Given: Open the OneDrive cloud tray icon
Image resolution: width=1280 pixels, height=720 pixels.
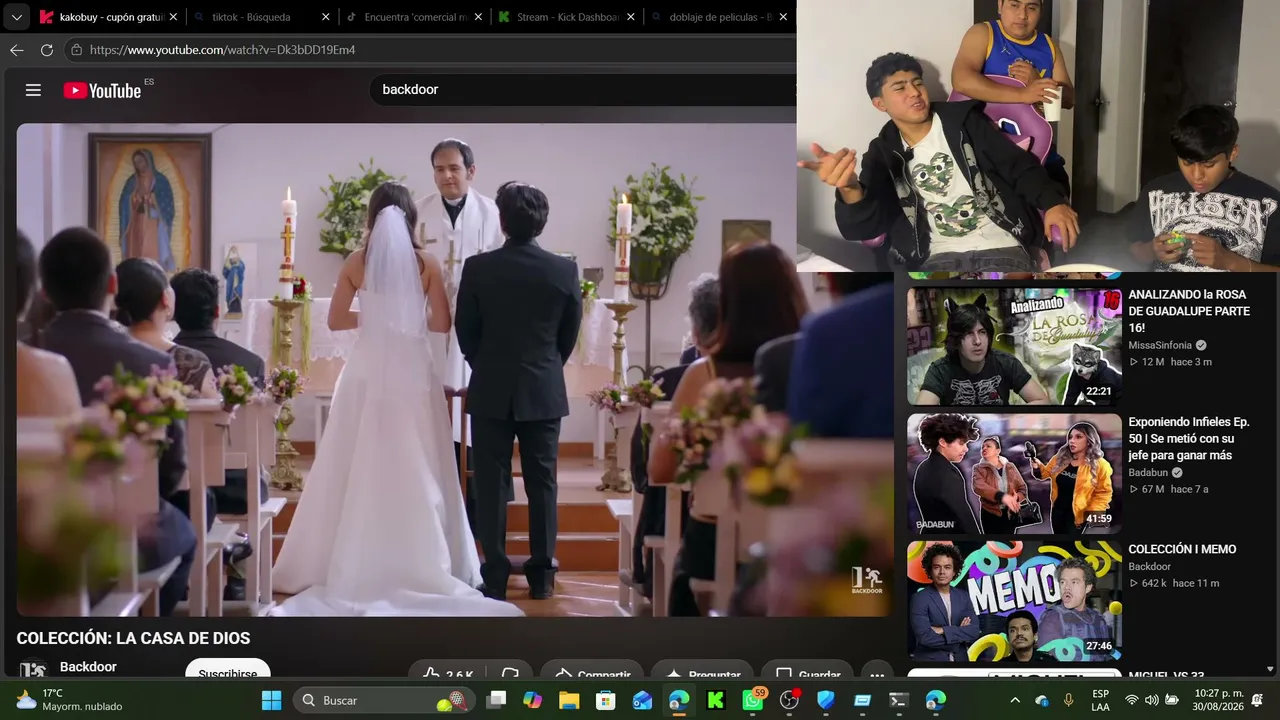Looking at the screenshot, I should 1042,700.
